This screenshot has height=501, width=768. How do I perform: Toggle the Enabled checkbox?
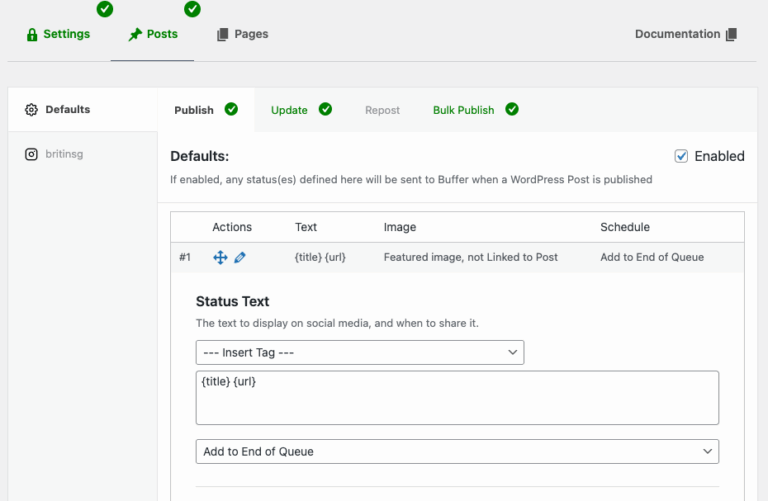[681, 156]
